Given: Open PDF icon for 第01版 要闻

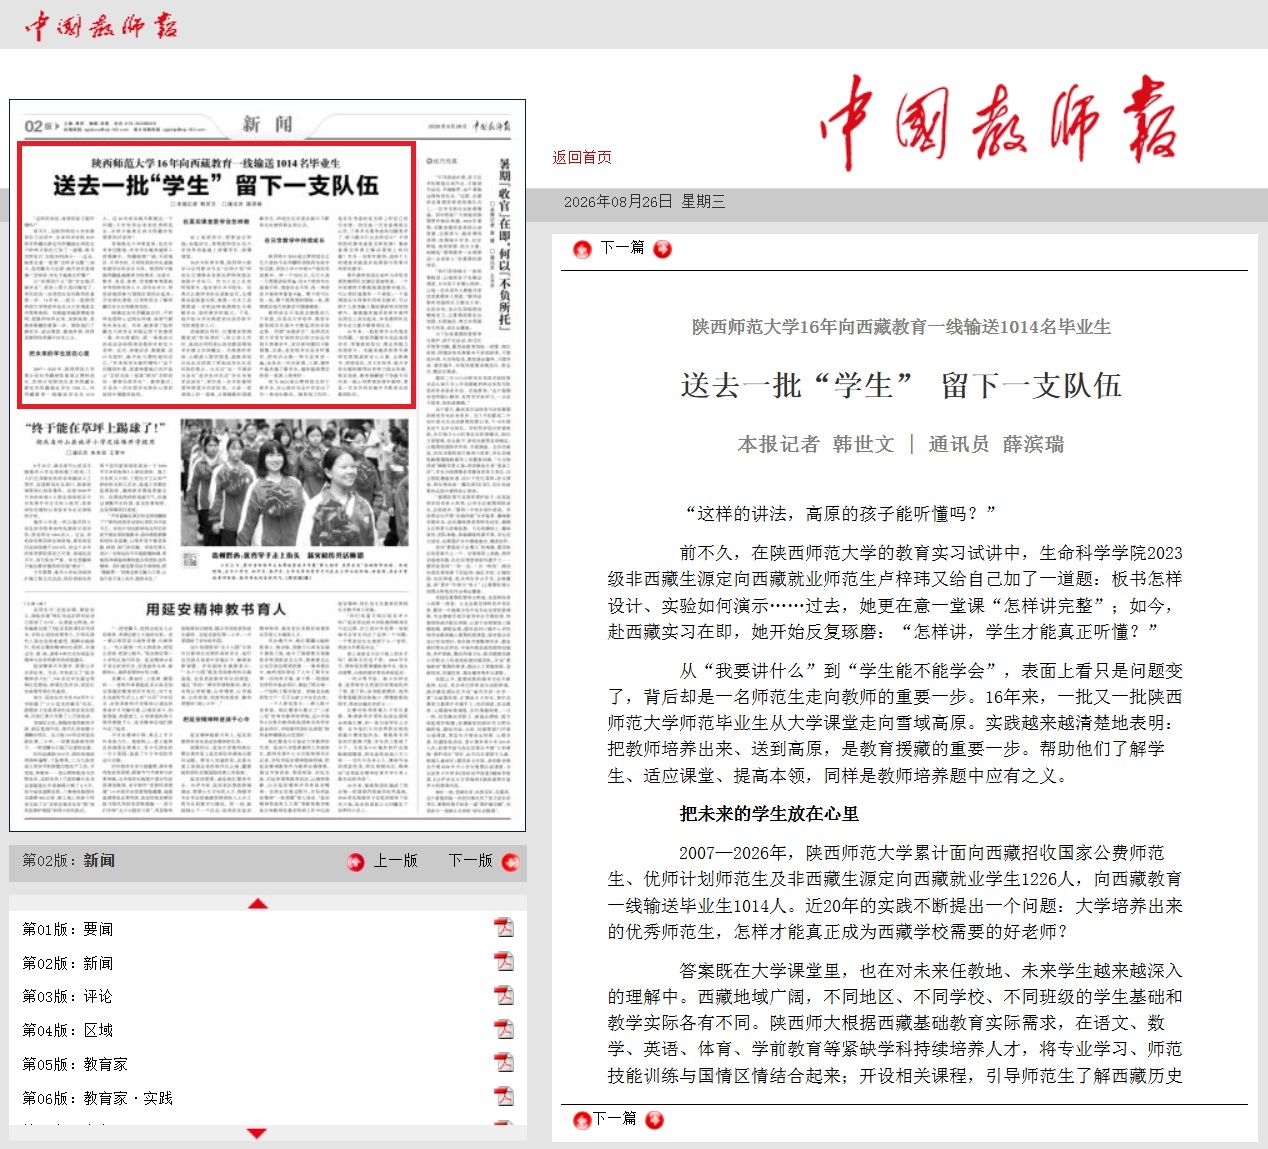Looking at the screenshot, I should click(504, 927).
